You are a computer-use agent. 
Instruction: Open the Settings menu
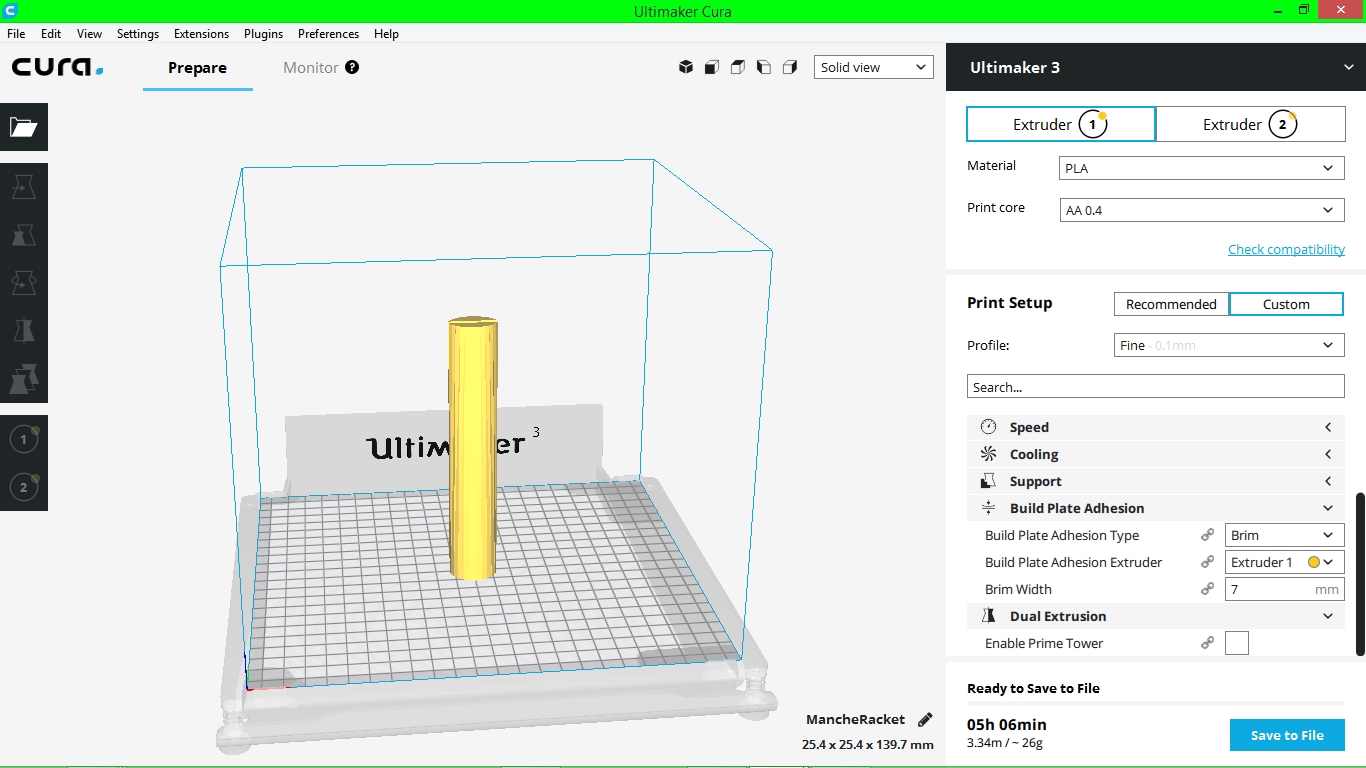(138, 33)
